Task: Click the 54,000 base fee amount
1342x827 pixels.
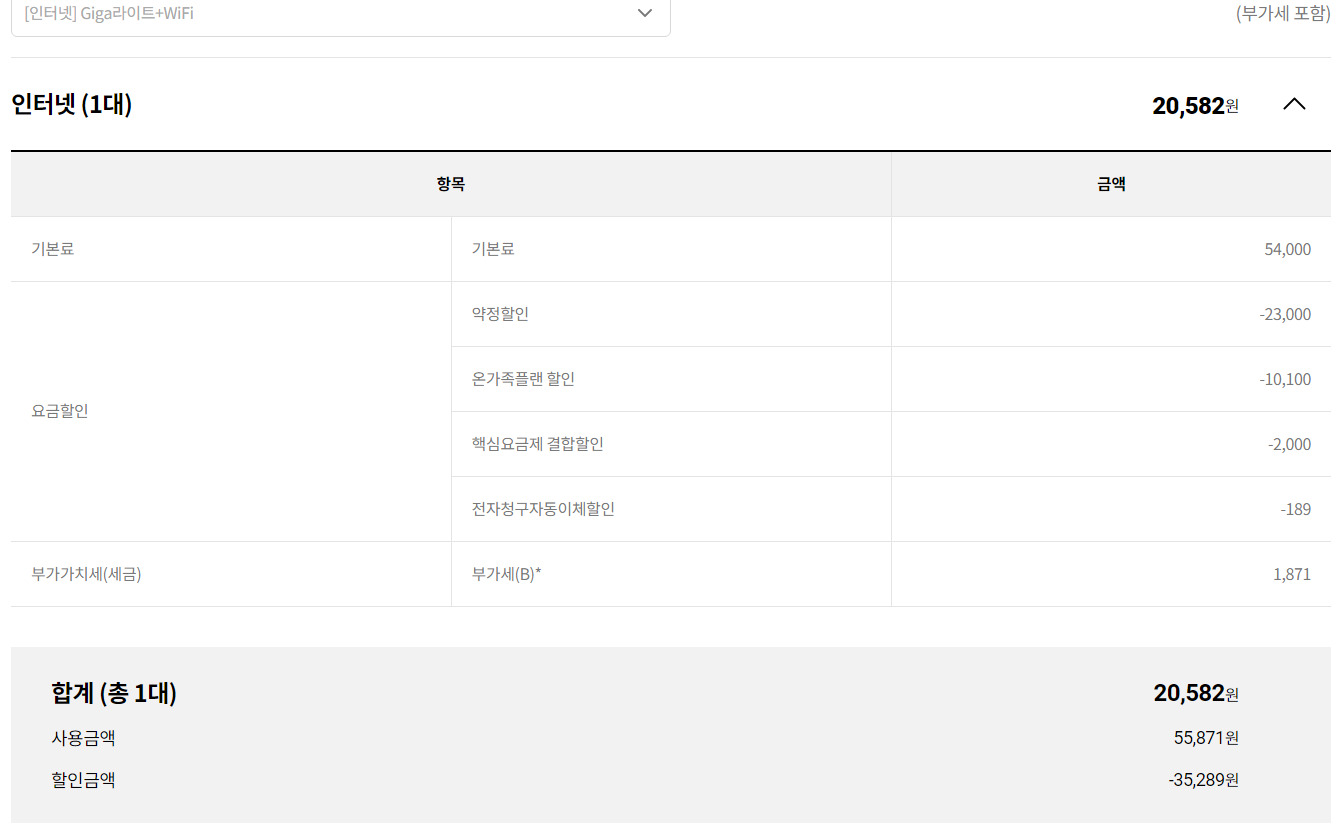Action: coord(1287,249)
